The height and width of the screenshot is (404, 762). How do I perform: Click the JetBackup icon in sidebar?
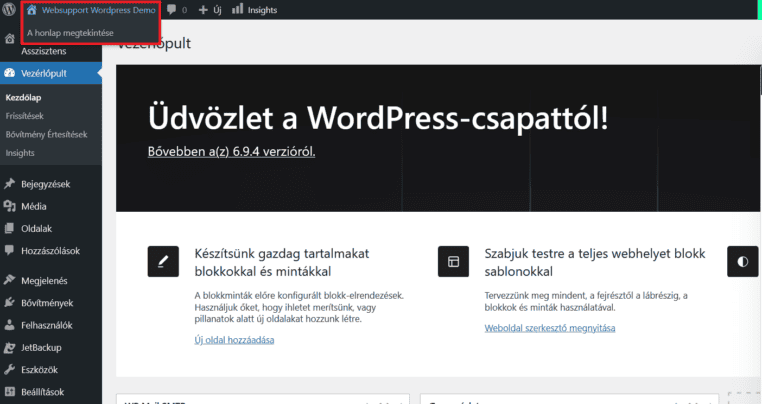pos(10,347)
